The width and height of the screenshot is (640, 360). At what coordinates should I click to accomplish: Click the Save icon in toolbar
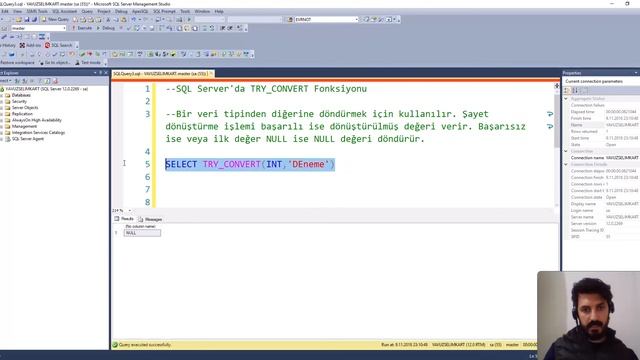[27, 19]
